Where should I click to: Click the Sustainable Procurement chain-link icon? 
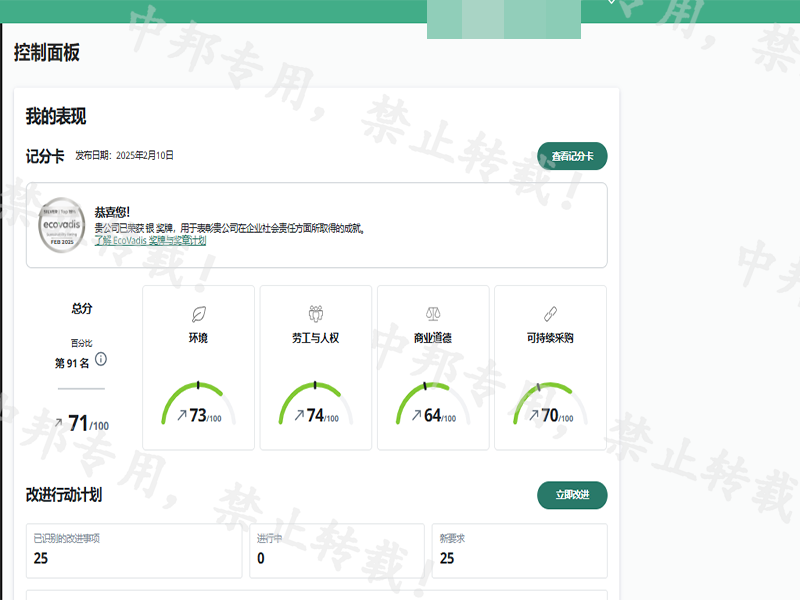[550, 314]
